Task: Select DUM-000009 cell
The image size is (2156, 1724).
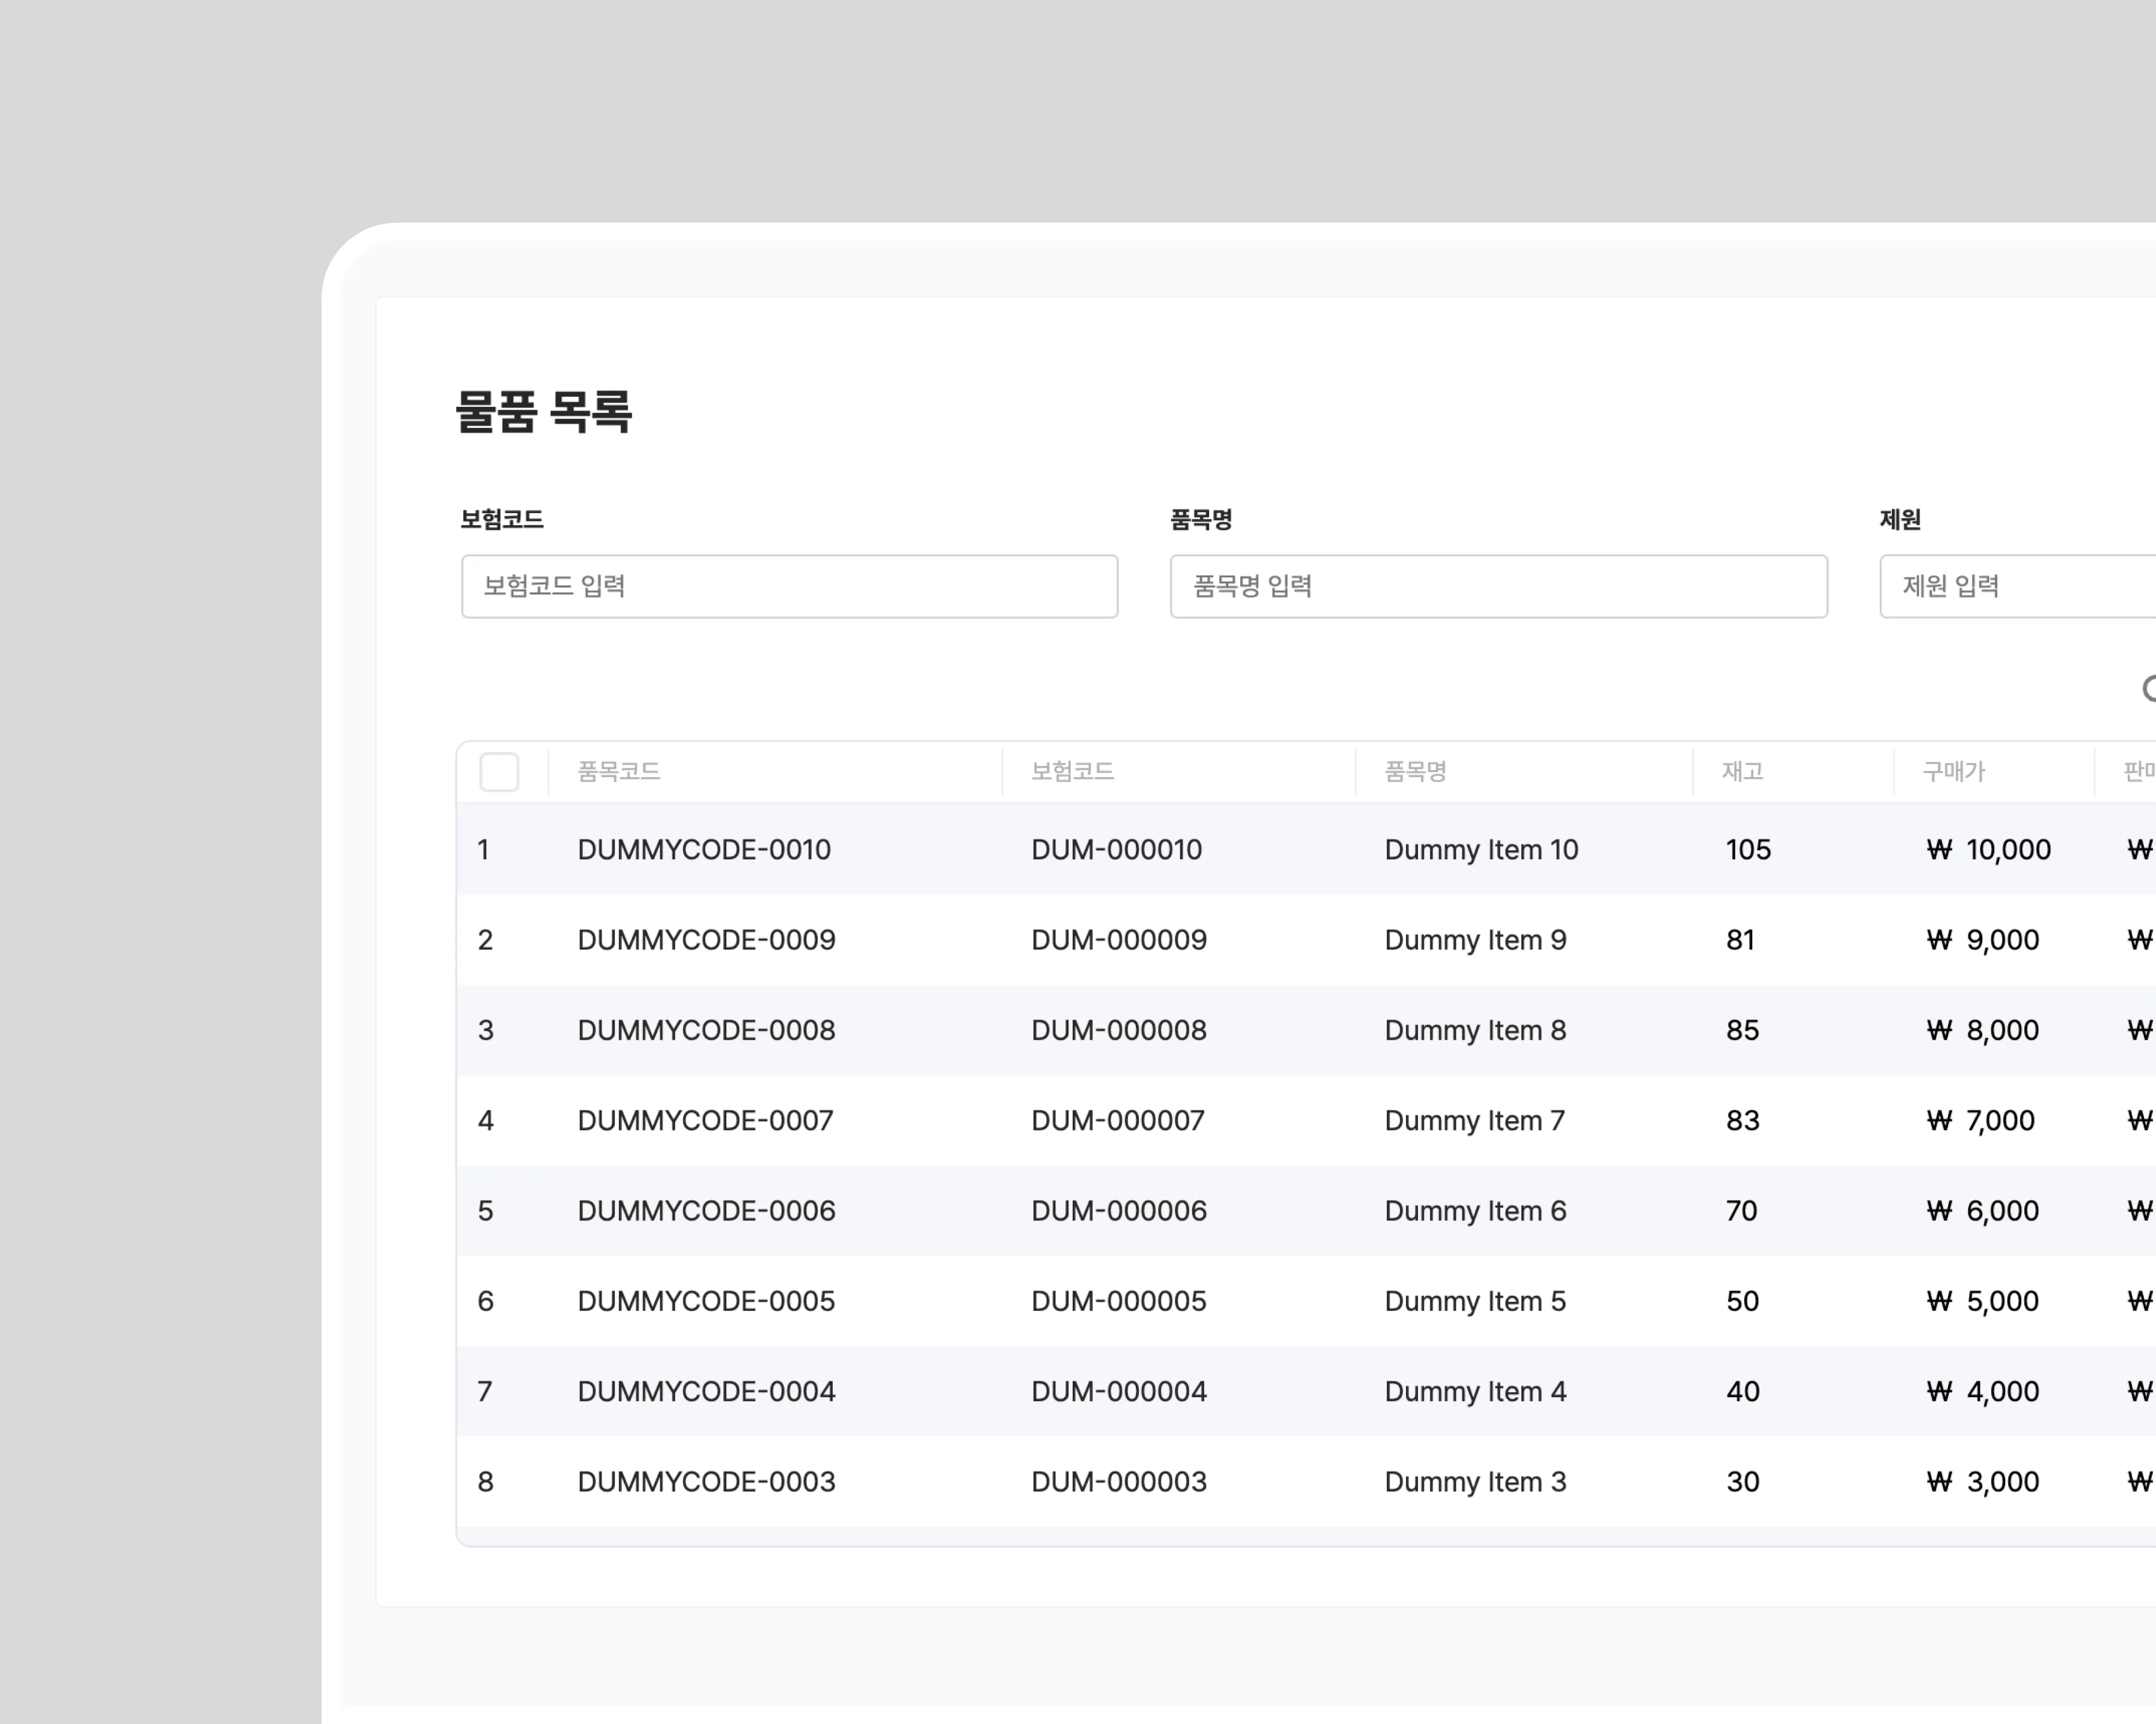Action: point(1119,940)
